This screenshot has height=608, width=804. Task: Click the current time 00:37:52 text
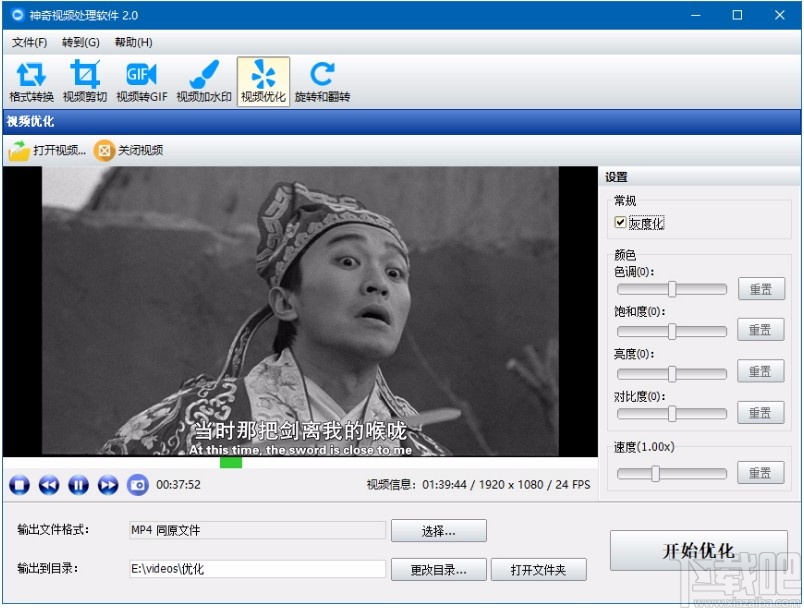pyautogui.click(x=178, y=484)
